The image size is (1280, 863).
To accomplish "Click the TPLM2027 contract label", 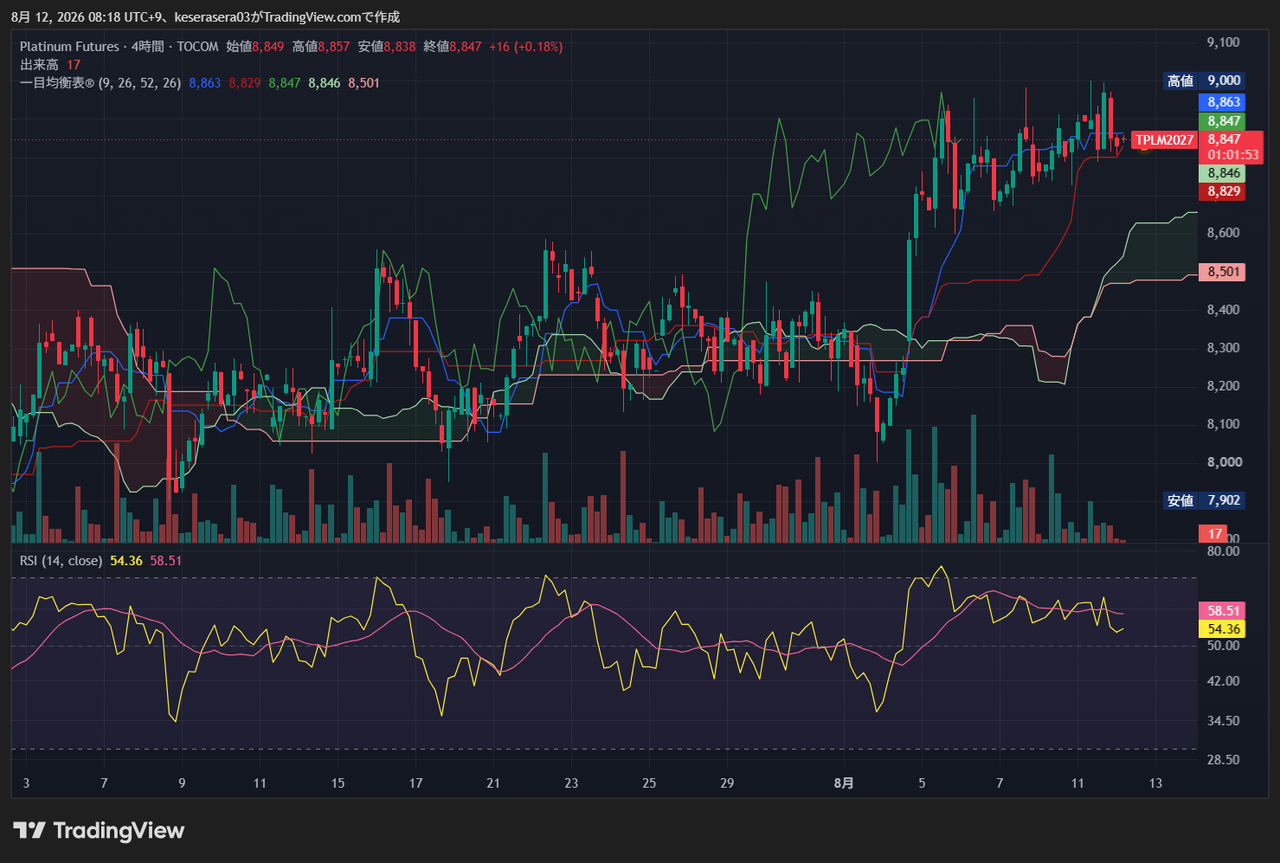I will 1165,140.
